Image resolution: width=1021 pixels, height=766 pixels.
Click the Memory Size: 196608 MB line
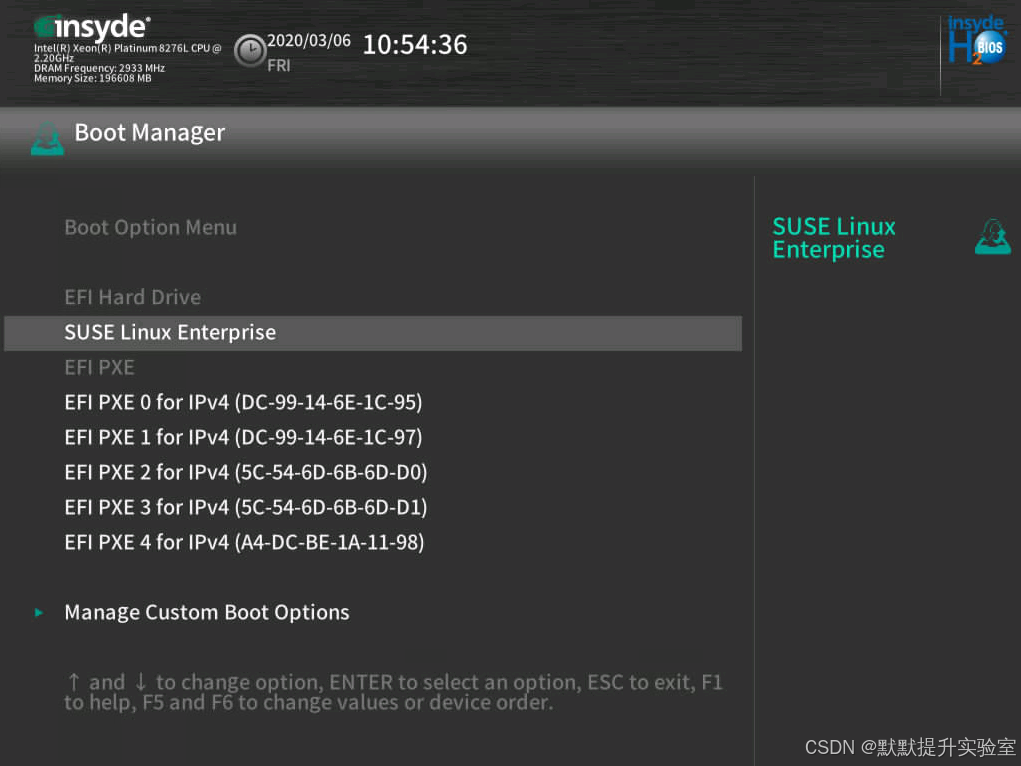coord(92,78)
